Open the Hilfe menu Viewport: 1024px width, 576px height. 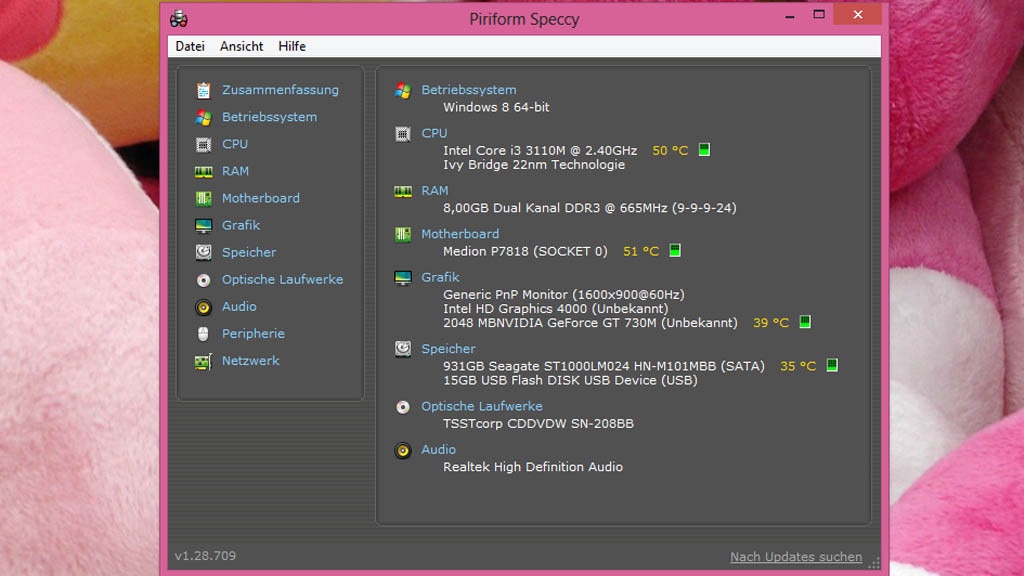click(x=291, y=46)
